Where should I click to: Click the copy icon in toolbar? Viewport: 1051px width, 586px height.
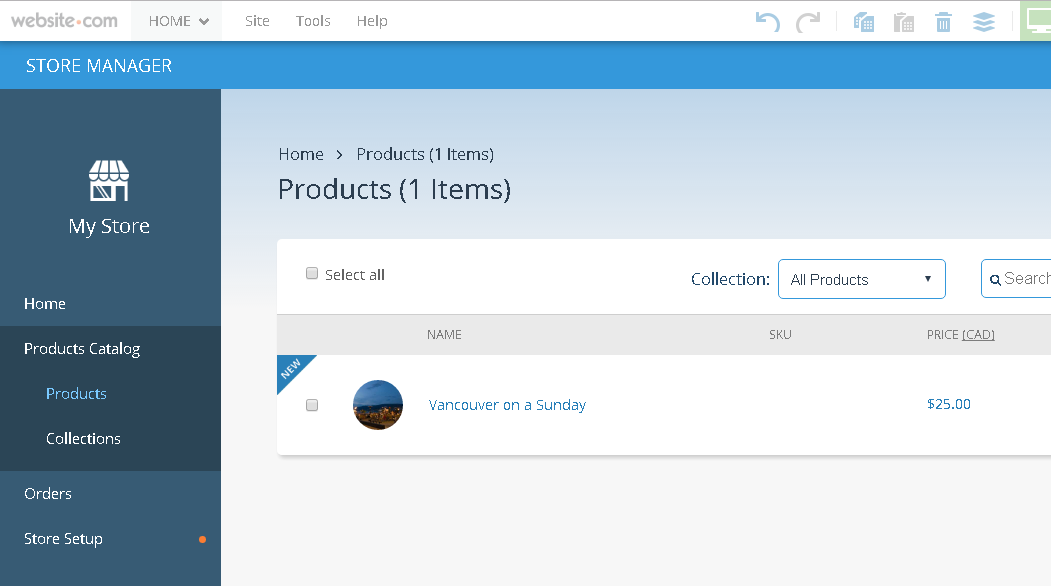tap(864, 21)
